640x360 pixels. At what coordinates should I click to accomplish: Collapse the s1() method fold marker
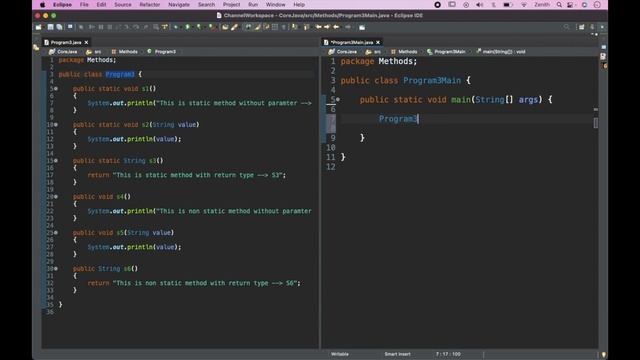56,89
